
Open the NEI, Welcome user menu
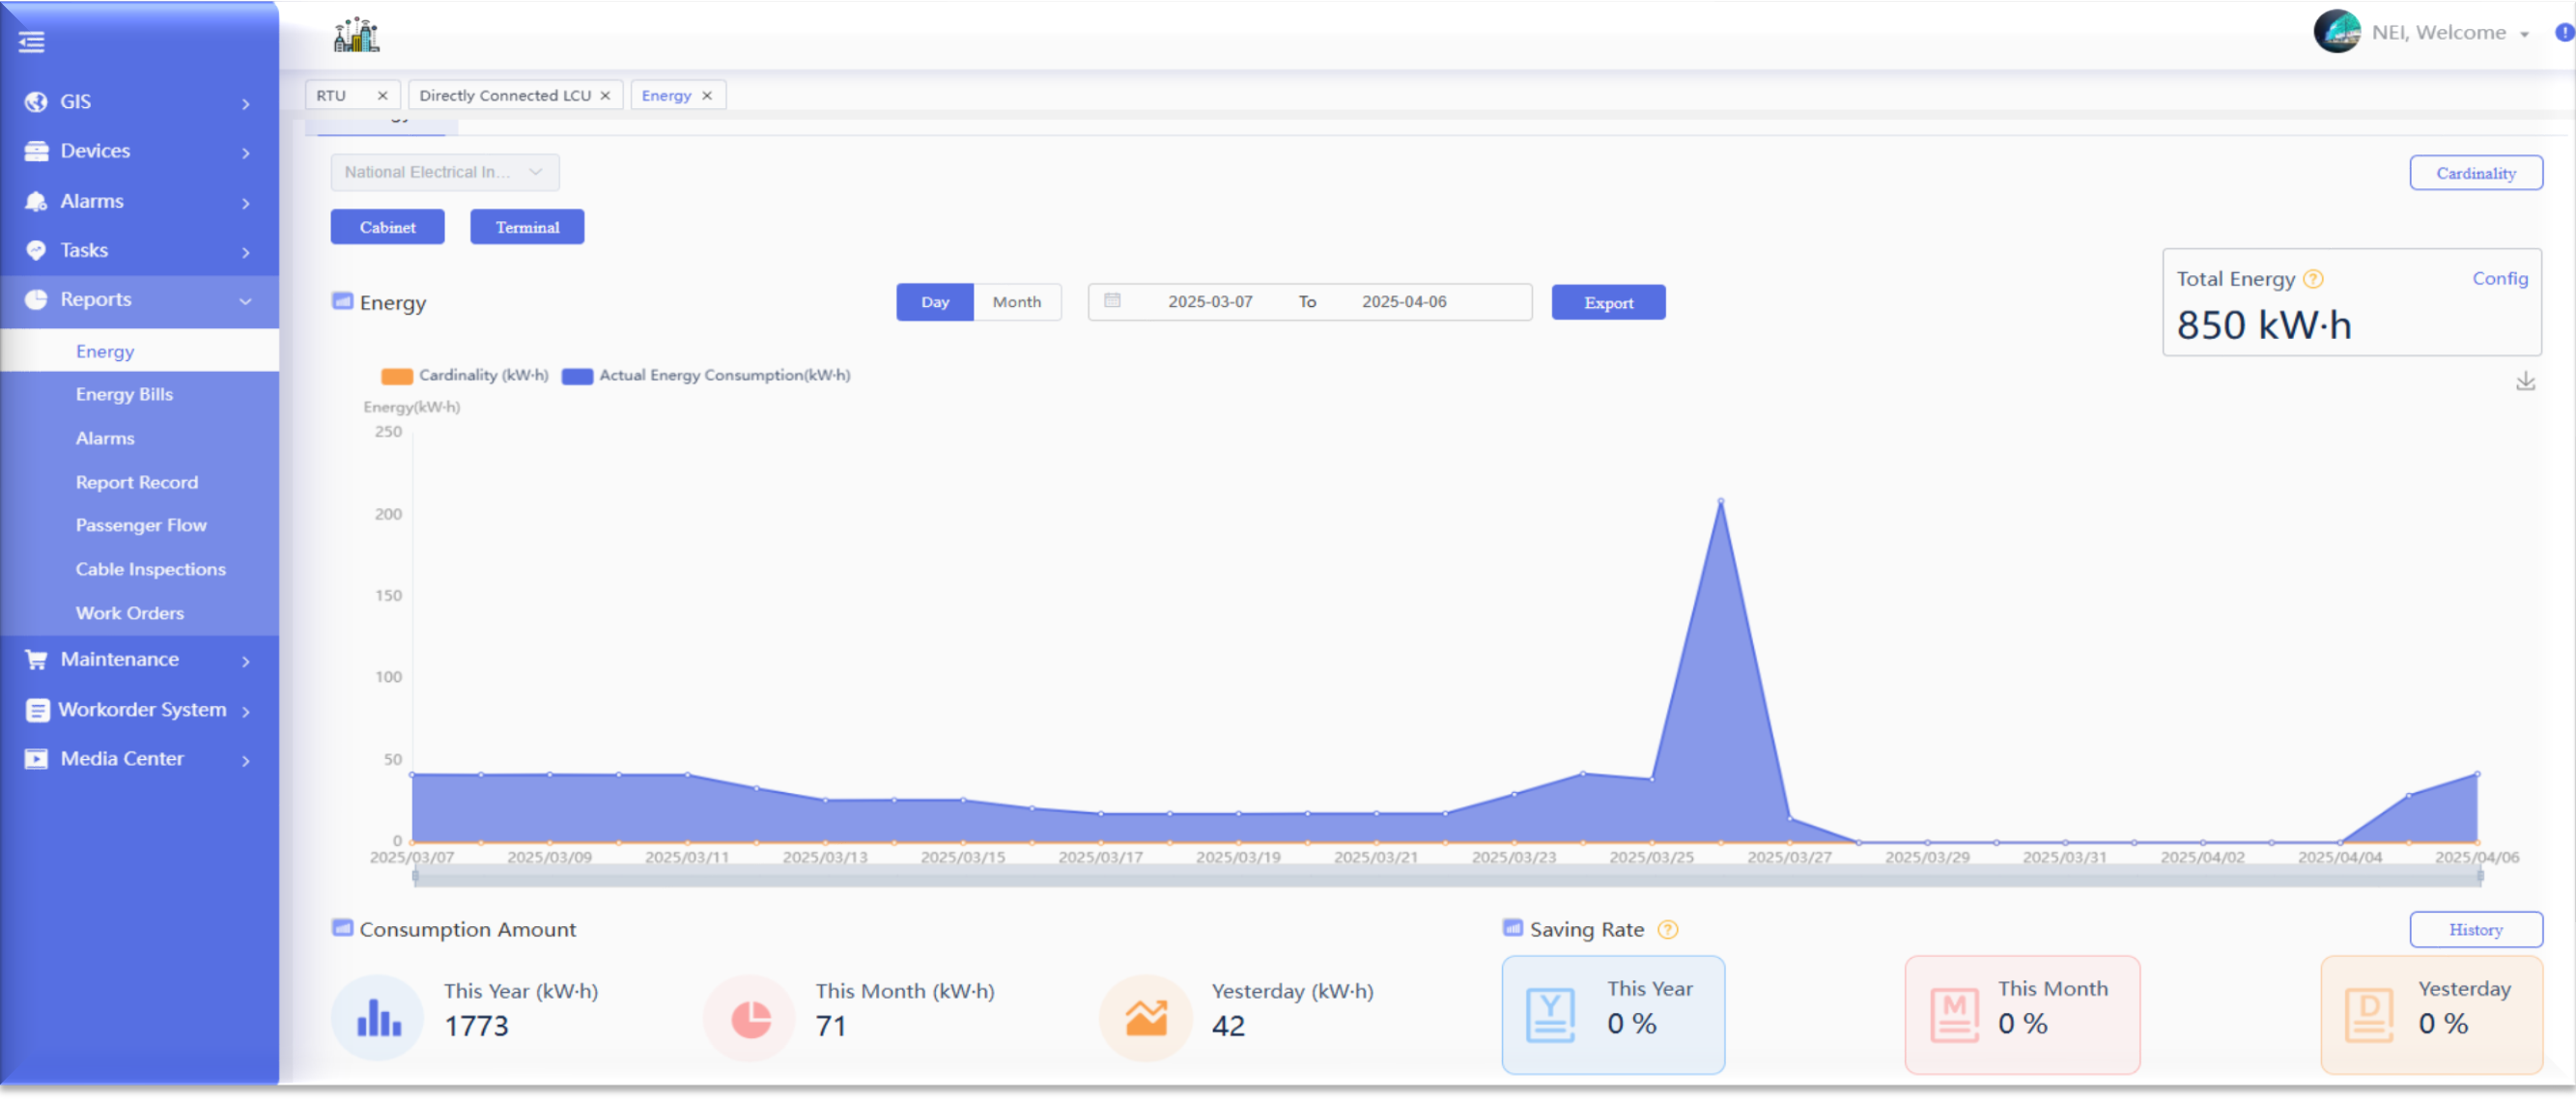coord(2450,33)
